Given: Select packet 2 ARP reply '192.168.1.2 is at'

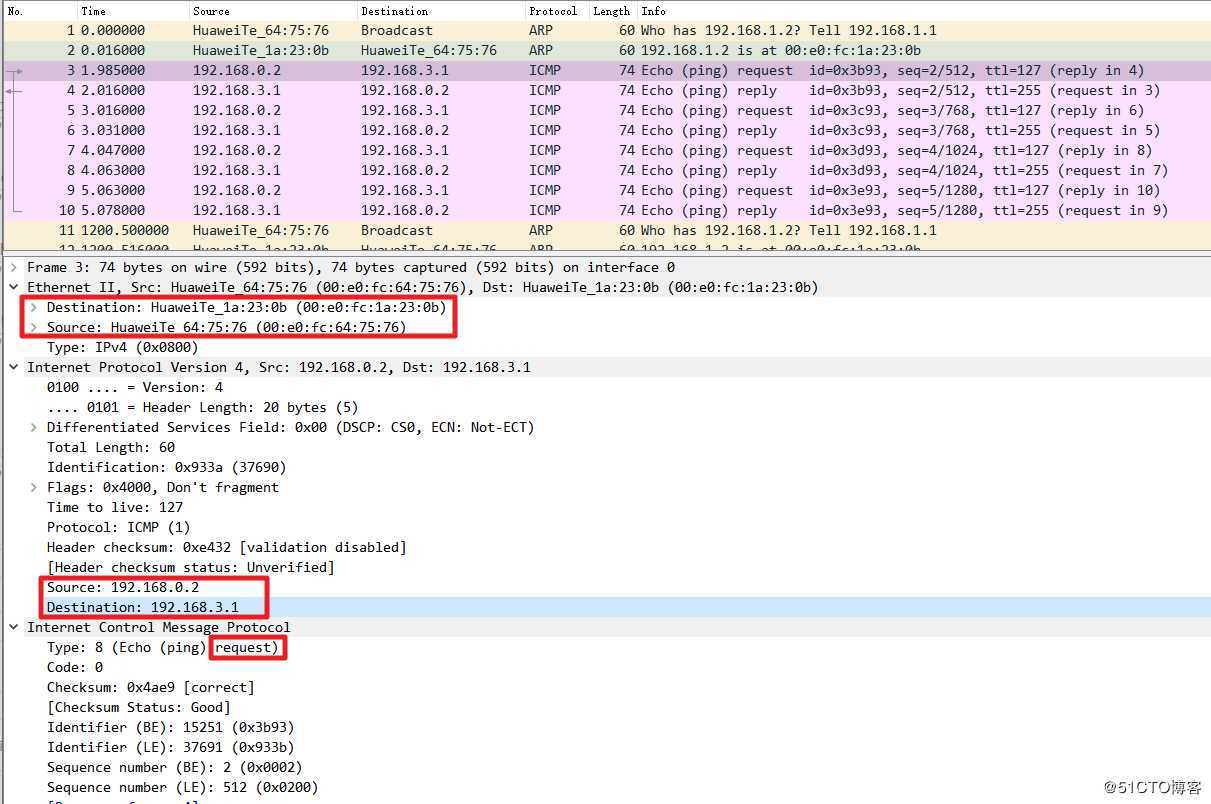Looking at the screenshot, I should tap(606, 50).
